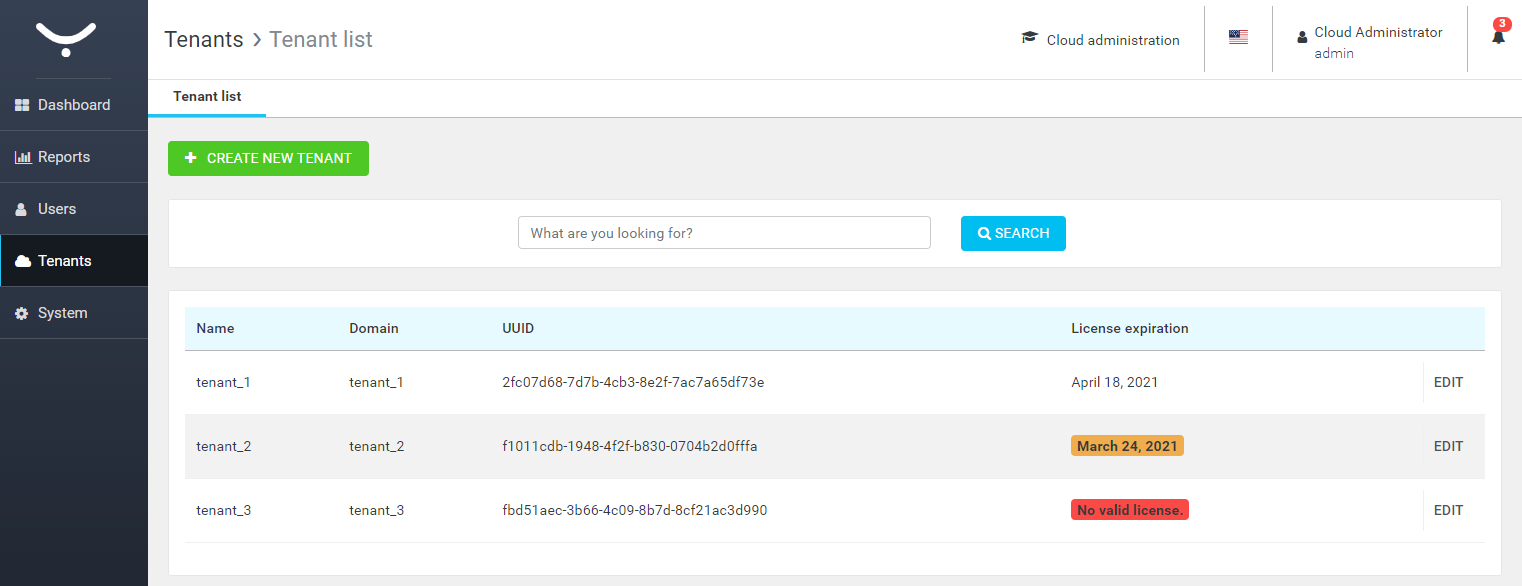Click the Cloud administration link
The image size is (1522, 586).
point(1101,40)
